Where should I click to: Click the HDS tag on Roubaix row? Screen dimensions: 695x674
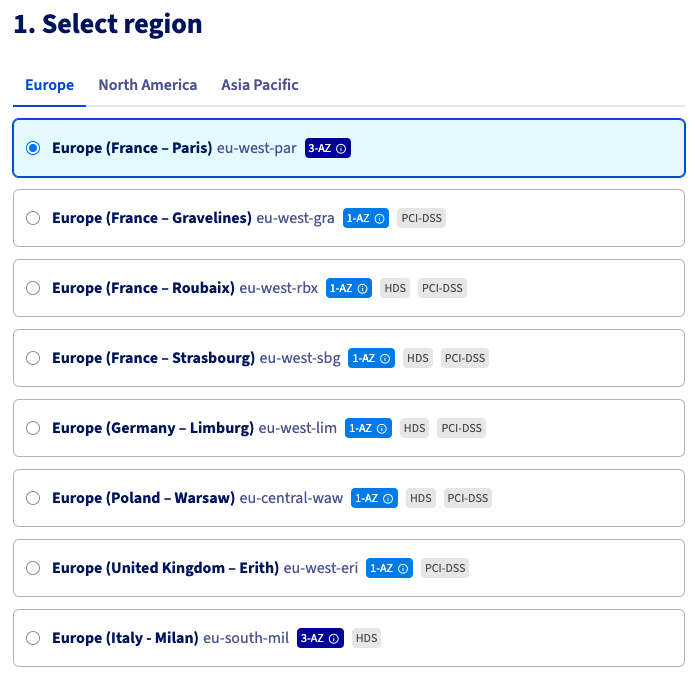coord(395,289)
